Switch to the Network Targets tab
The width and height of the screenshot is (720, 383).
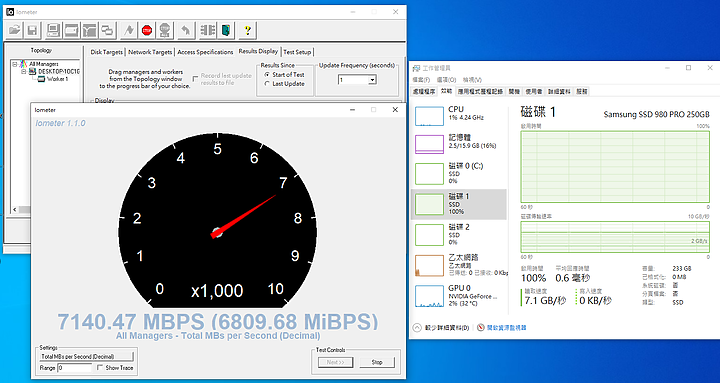(x=150, y=52)
